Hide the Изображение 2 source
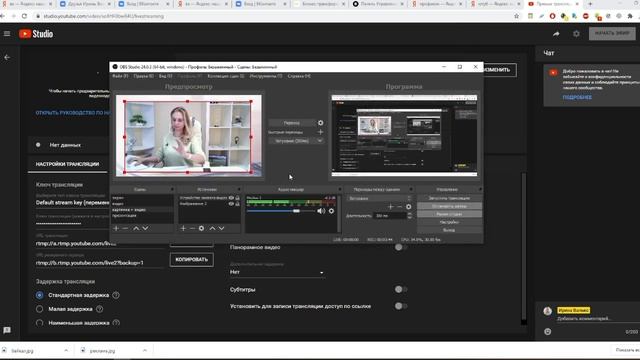This screenshot has width=640, height=360. (x=231, y=204)
